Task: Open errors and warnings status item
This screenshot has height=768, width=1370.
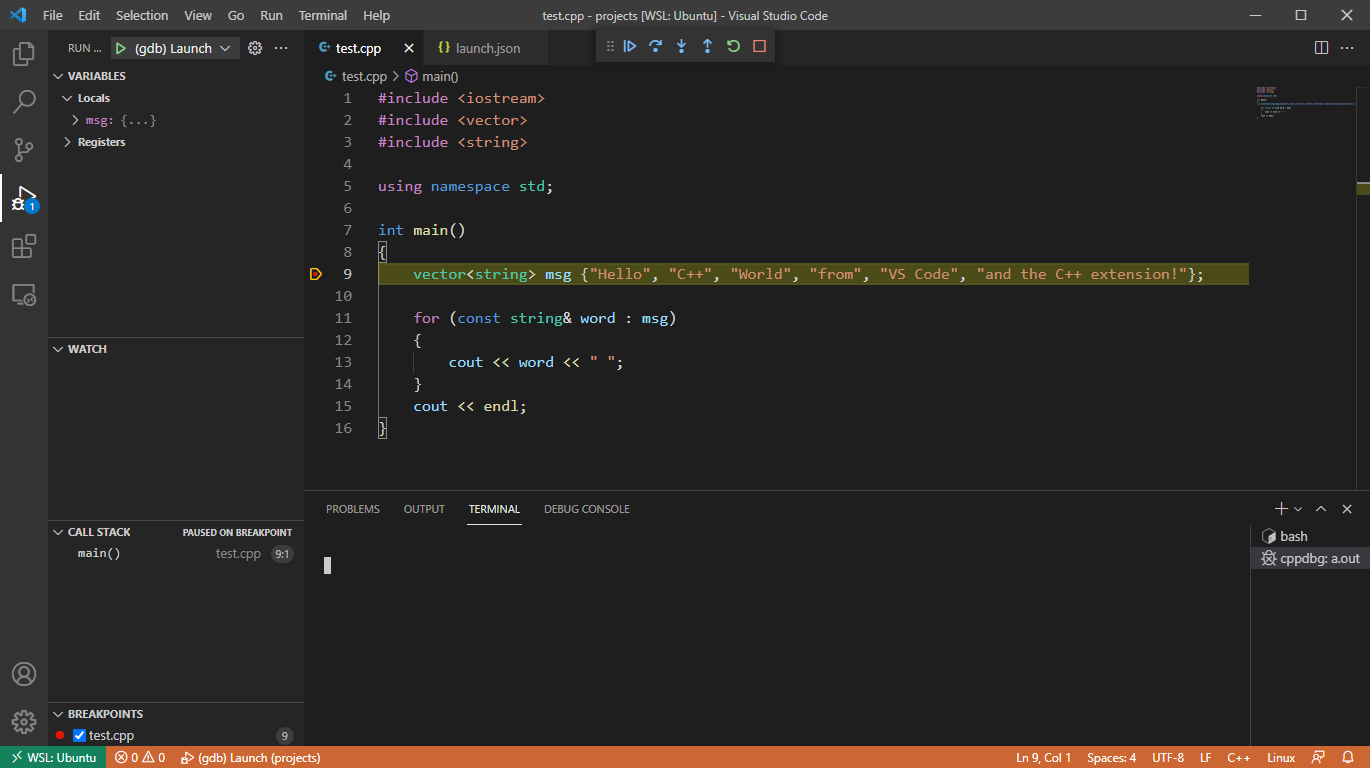Action: (x=140, y=757)
